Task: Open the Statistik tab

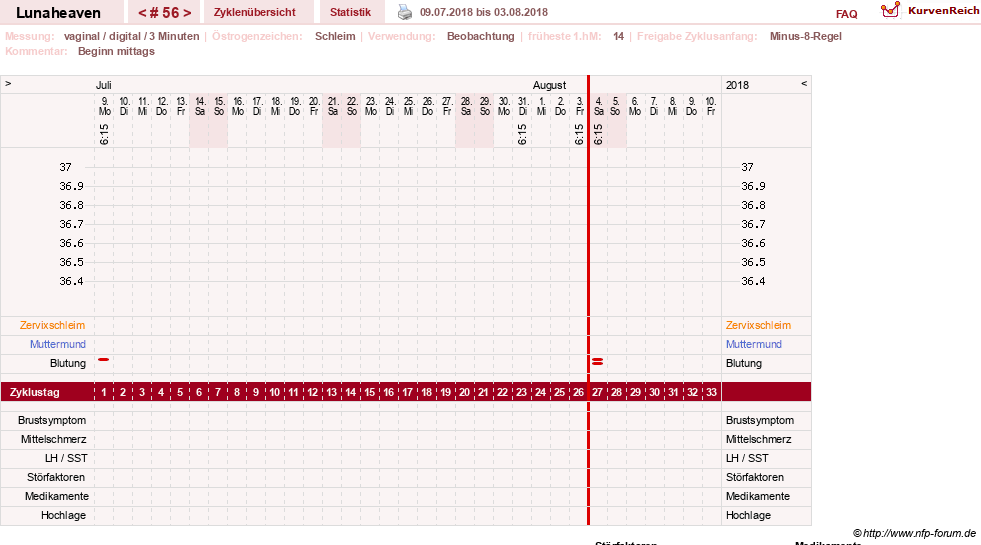Action: point(350,12)
